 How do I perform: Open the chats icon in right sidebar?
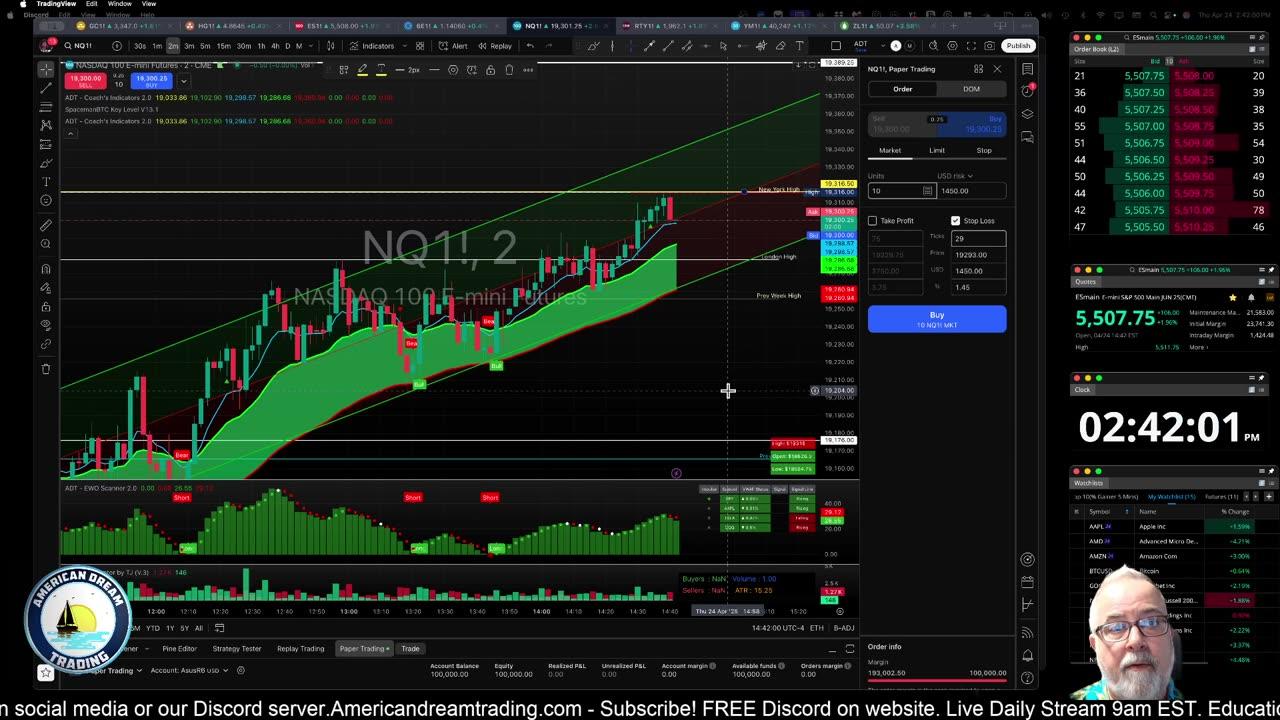(x=1027, y=135)
